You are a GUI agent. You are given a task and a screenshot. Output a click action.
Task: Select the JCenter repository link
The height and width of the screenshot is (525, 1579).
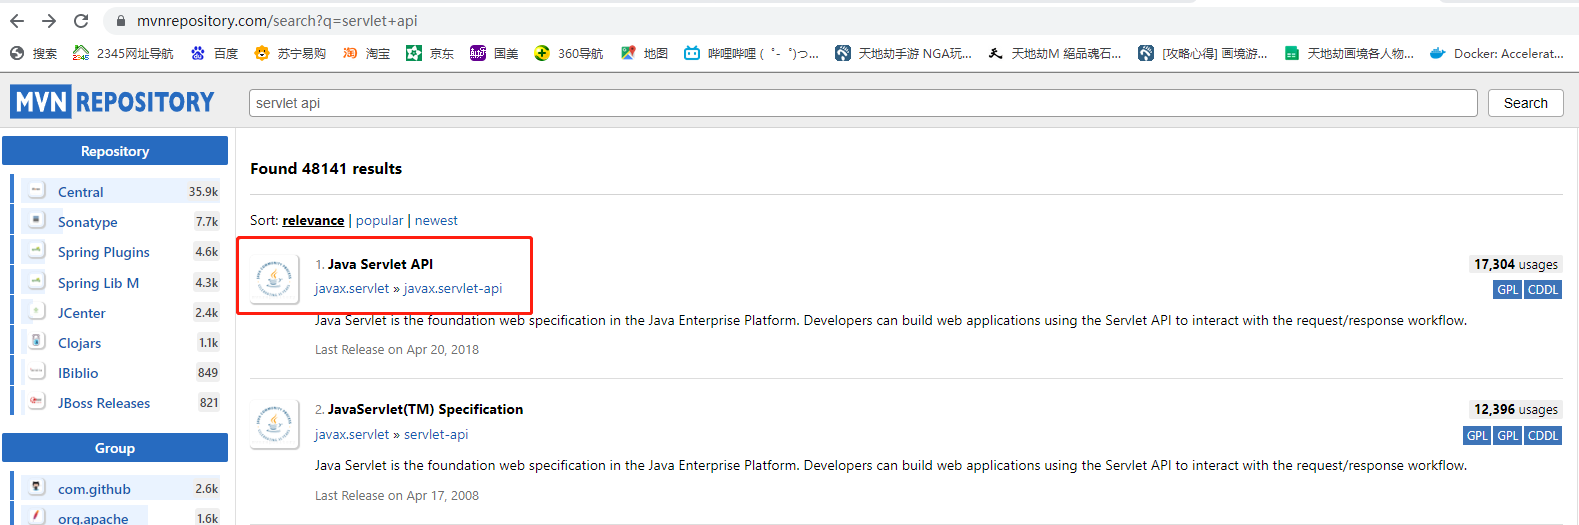pos(82,313)
